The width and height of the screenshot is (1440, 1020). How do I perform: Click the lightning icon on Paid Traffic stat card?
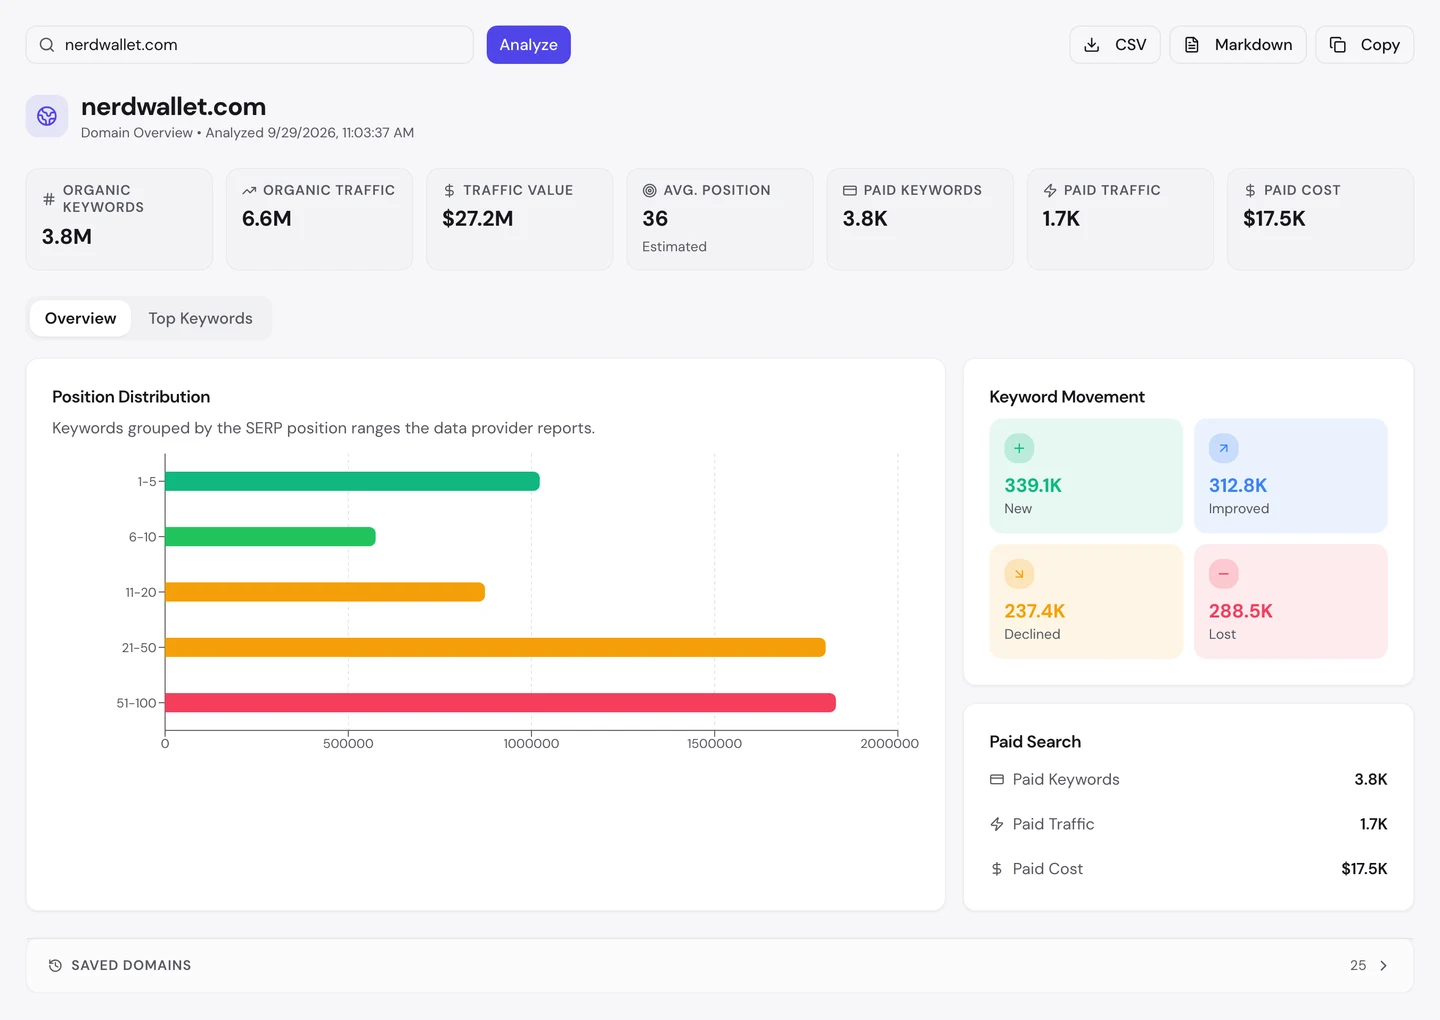coord(1050,190)
